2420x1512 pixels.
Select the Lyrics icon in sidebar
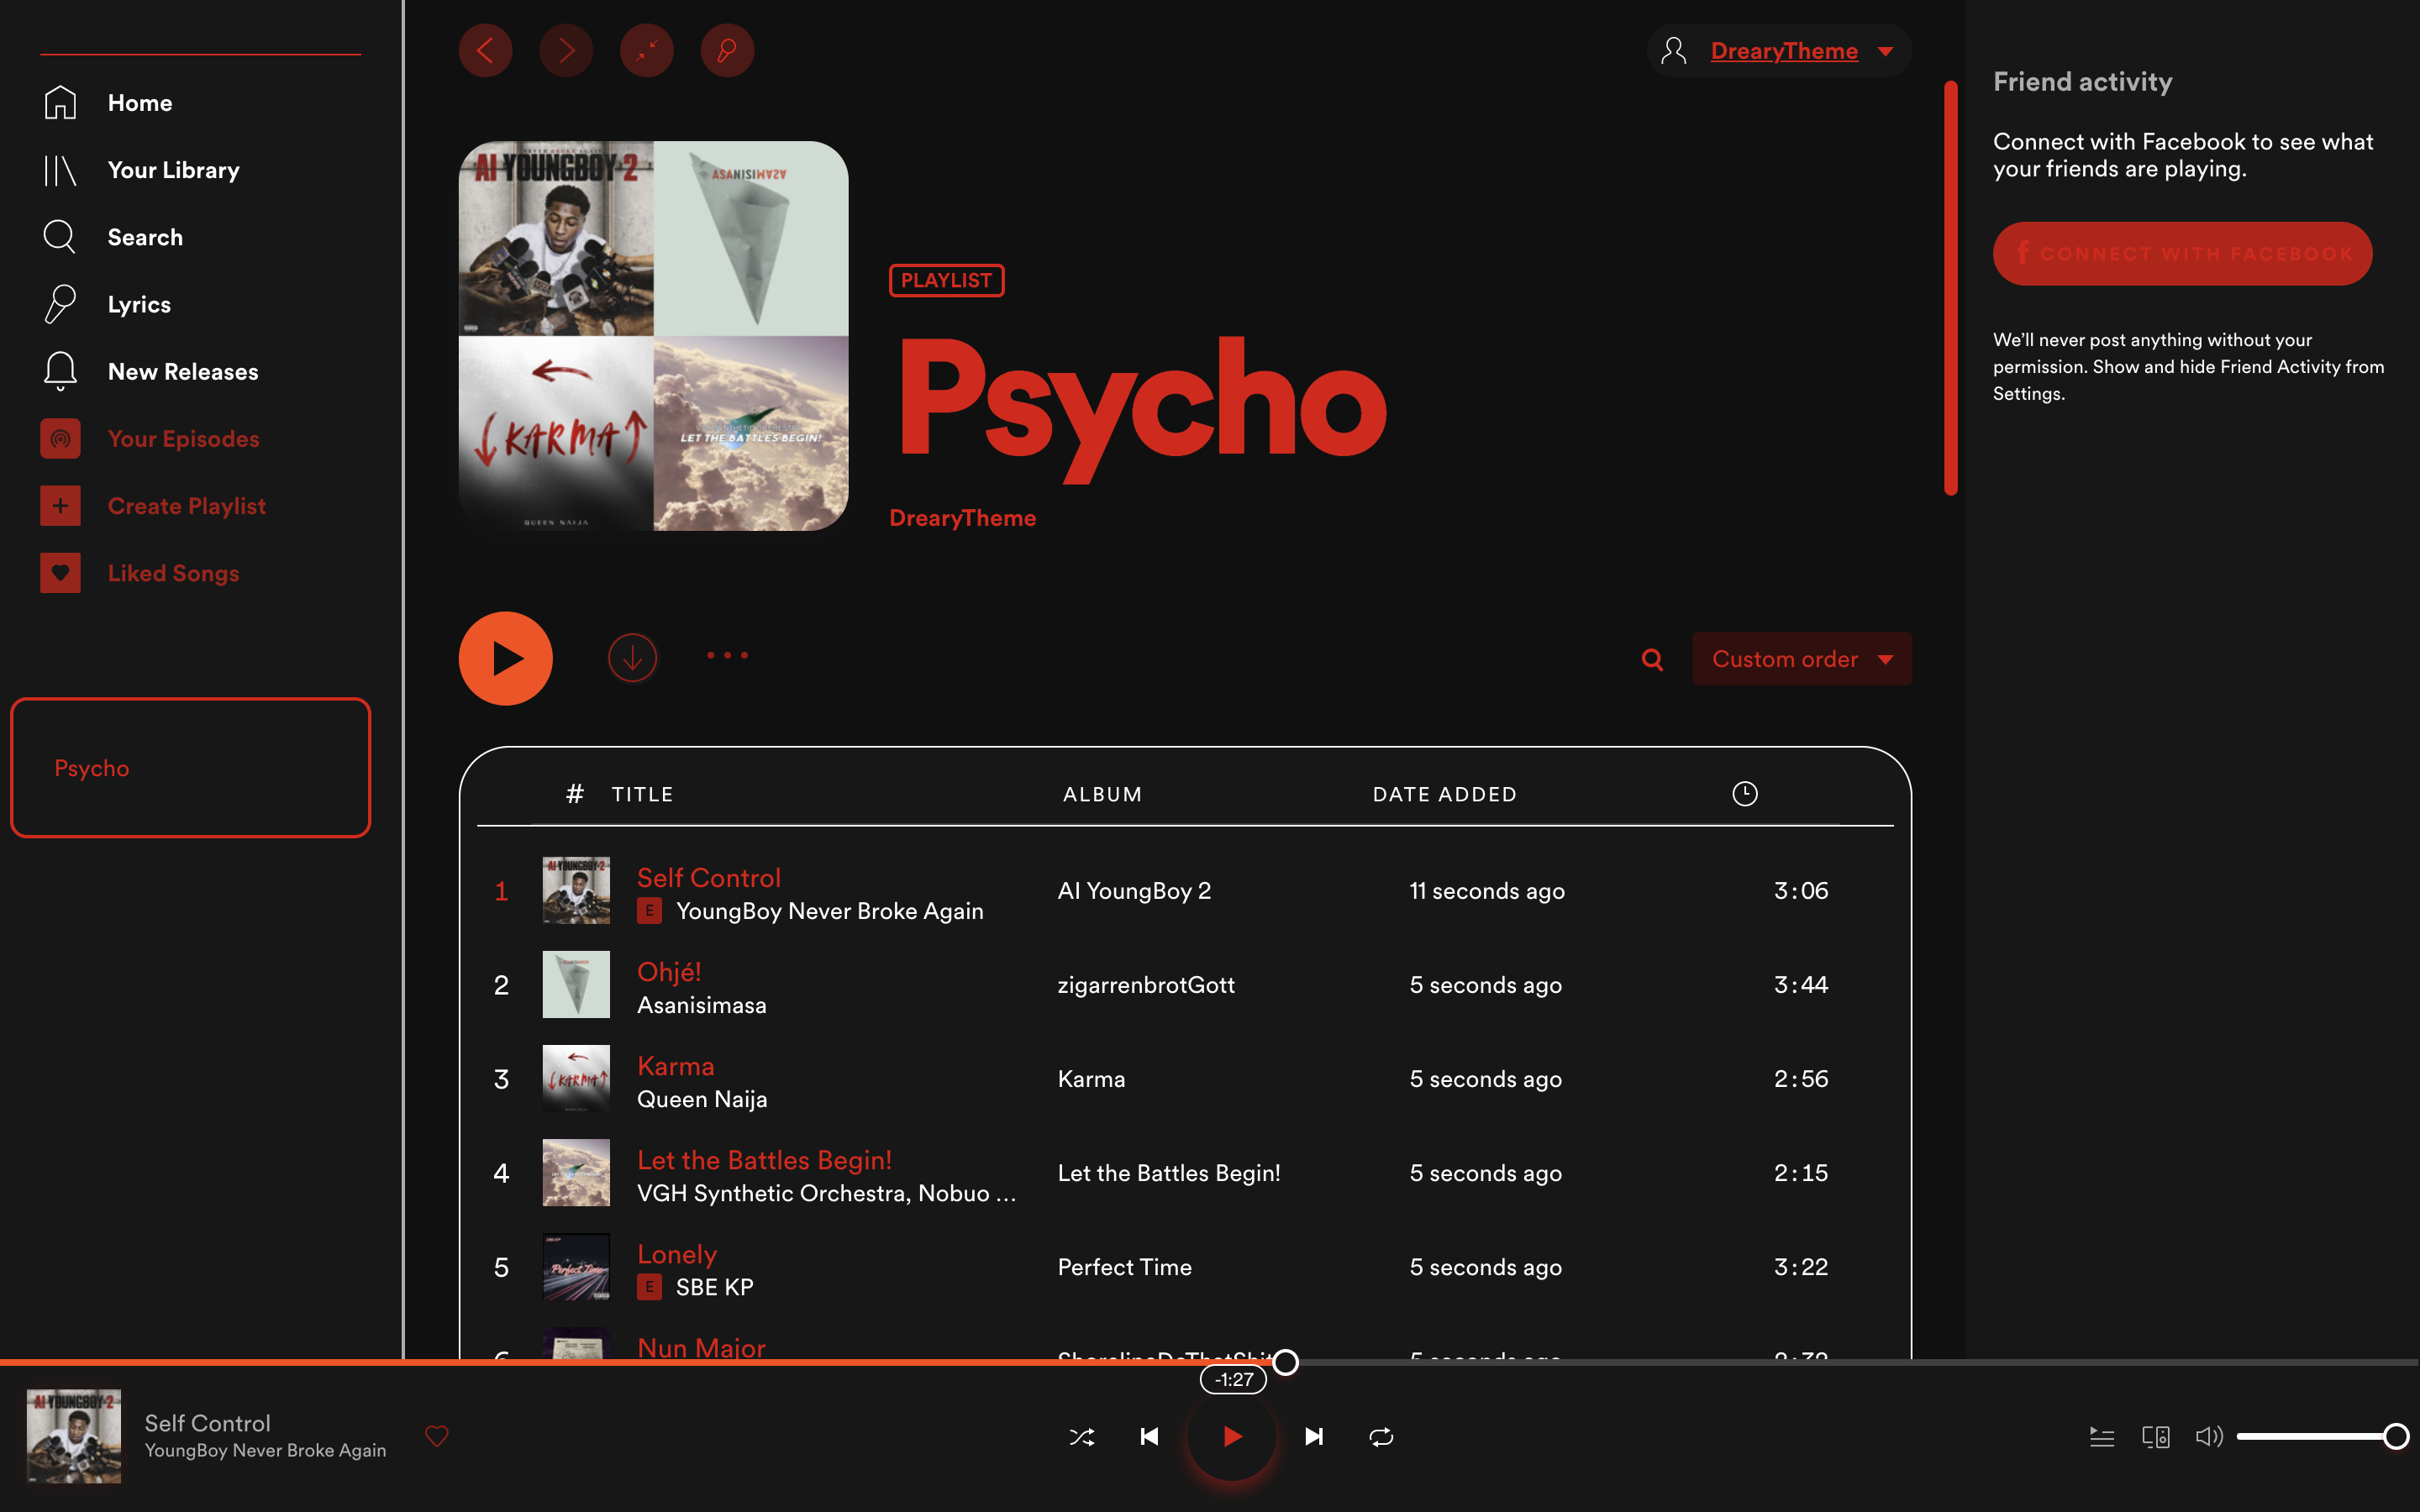click(60, 304)
